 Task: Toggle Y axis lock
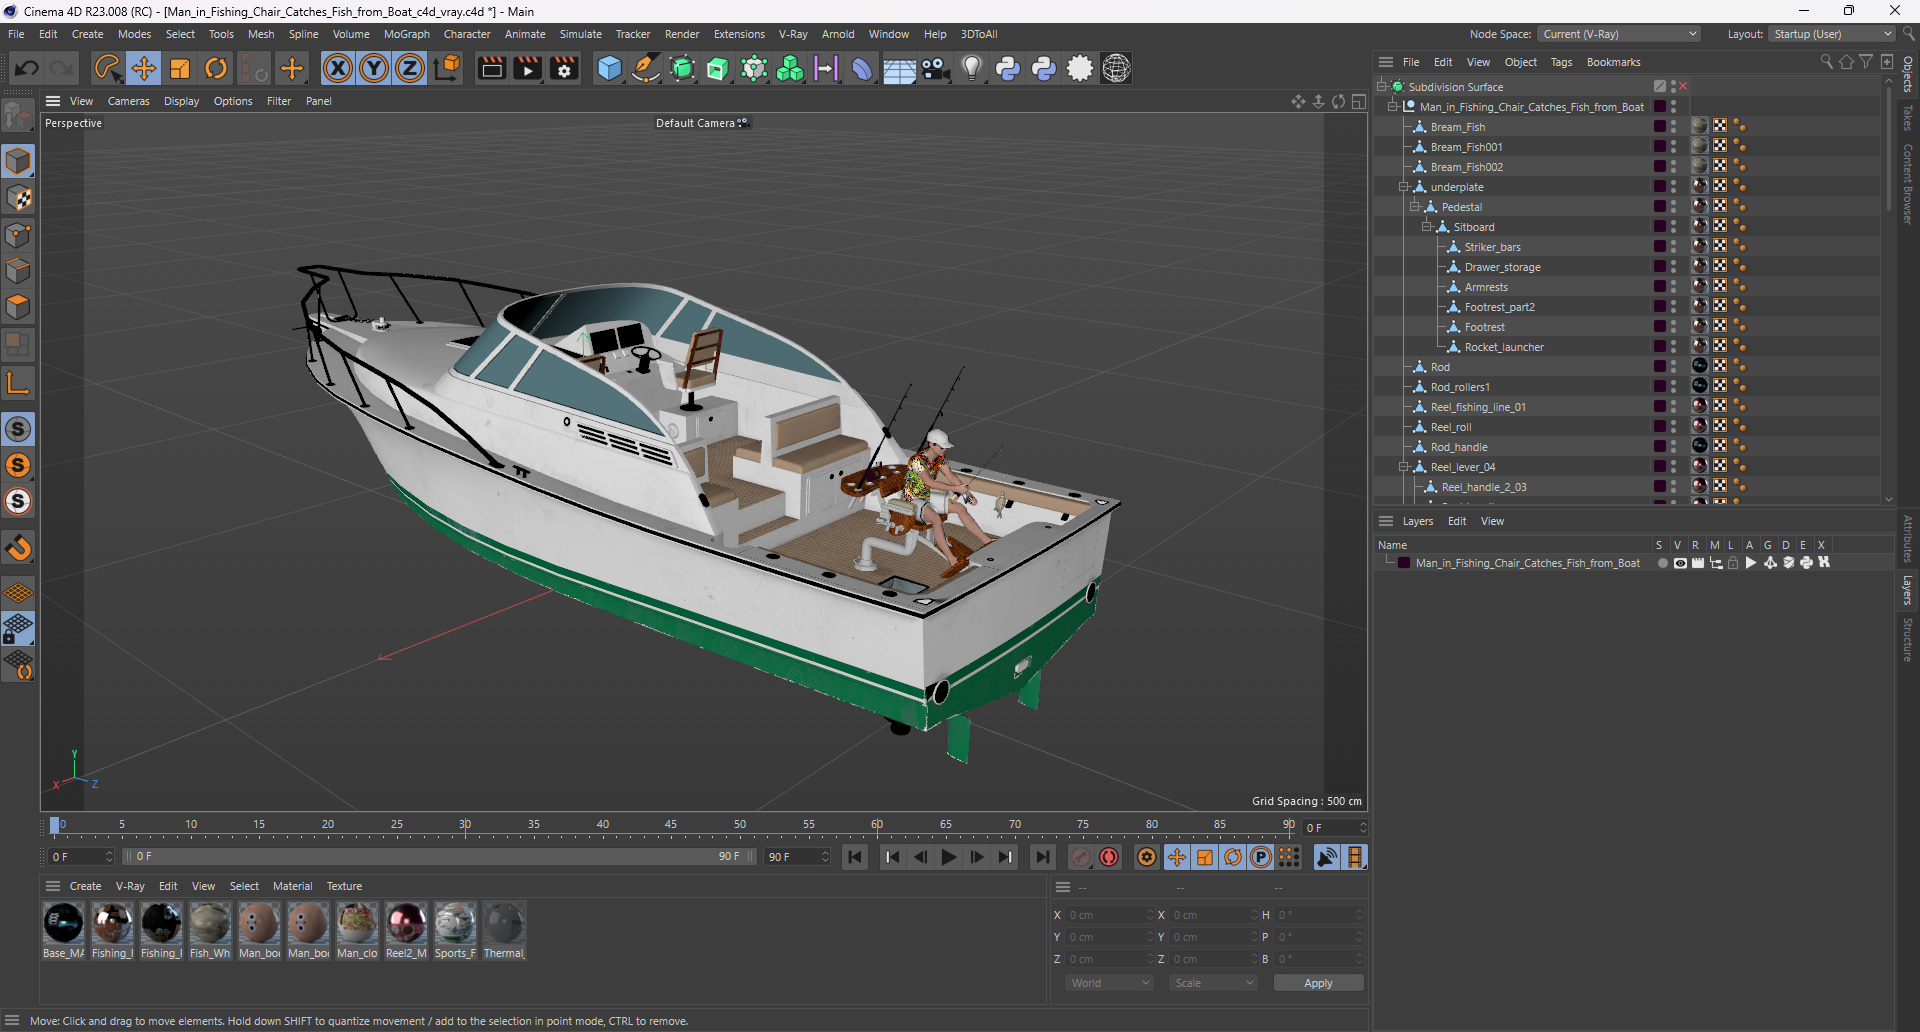coord(374,68)
